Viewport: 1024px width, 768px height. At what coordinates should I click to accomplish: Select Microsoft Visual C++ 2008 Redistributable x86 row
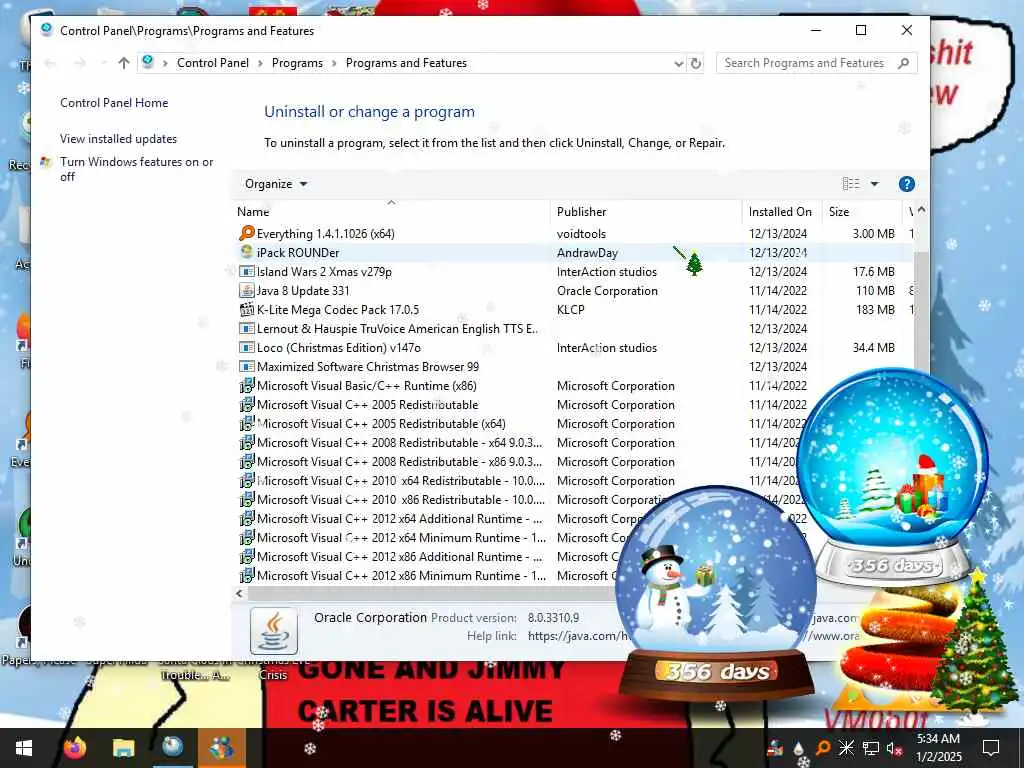coord(518,462)
